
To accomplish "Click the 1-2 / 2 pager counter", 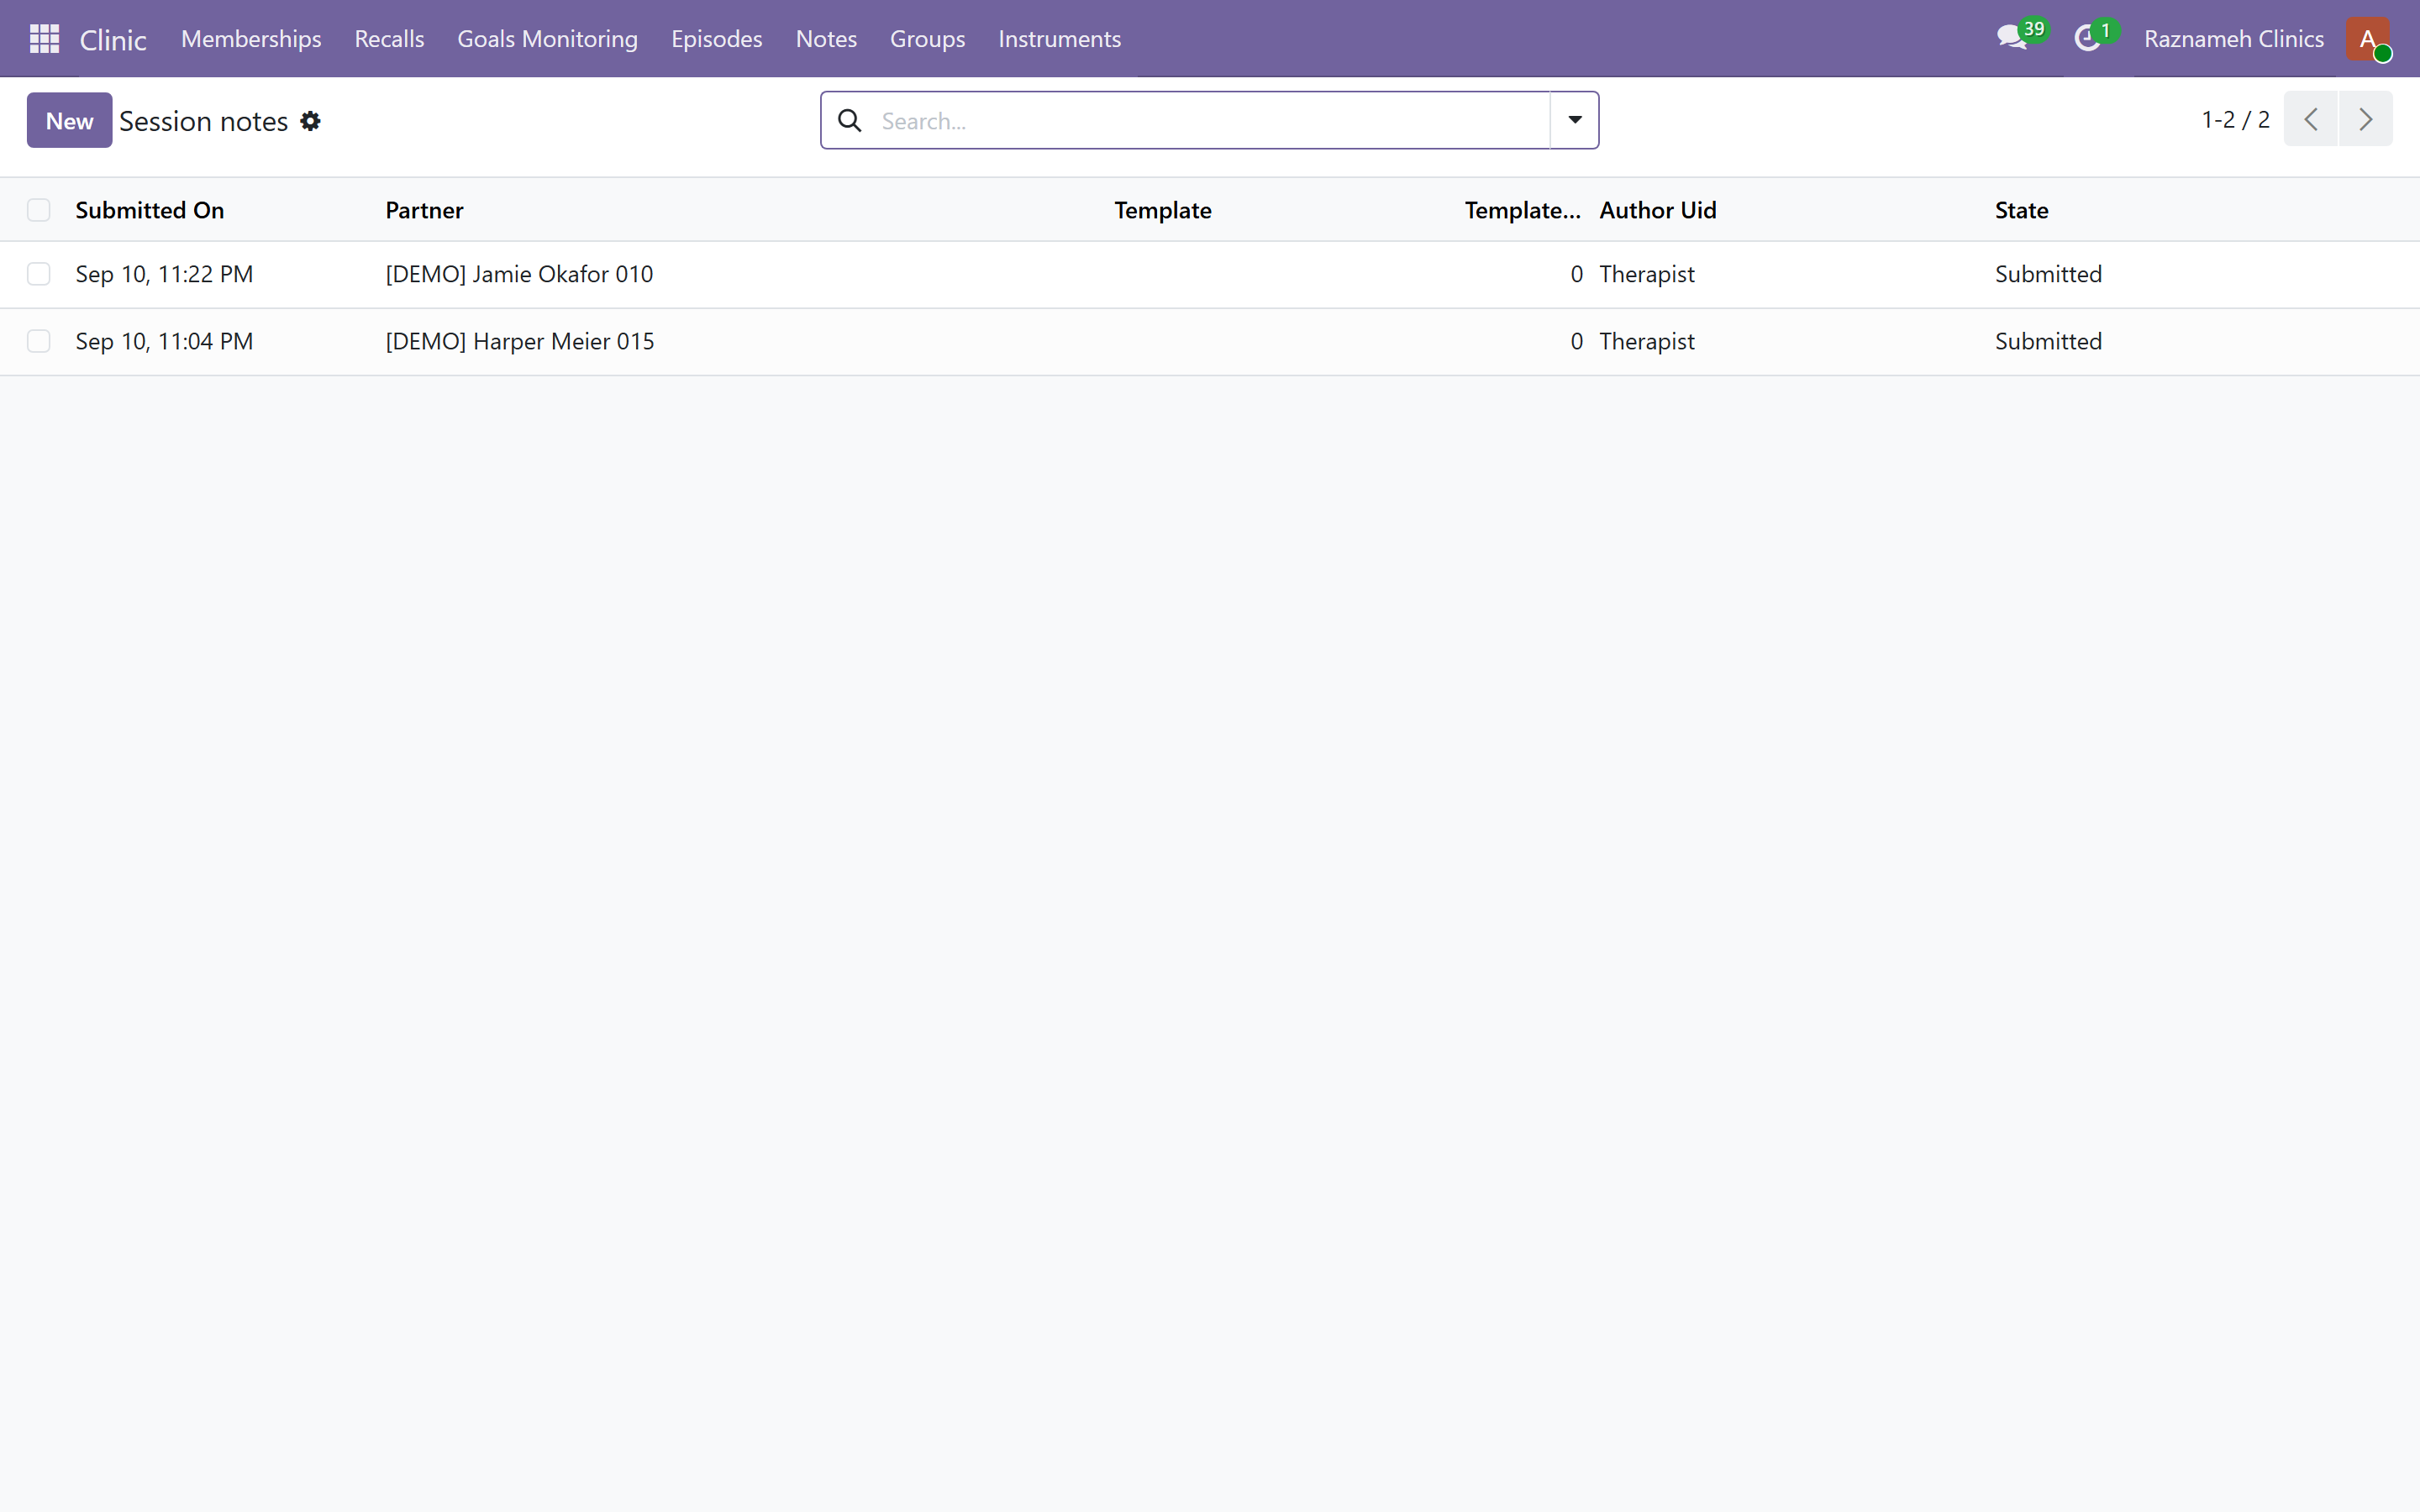I will pyautogui.click(x=2235, y=119).
